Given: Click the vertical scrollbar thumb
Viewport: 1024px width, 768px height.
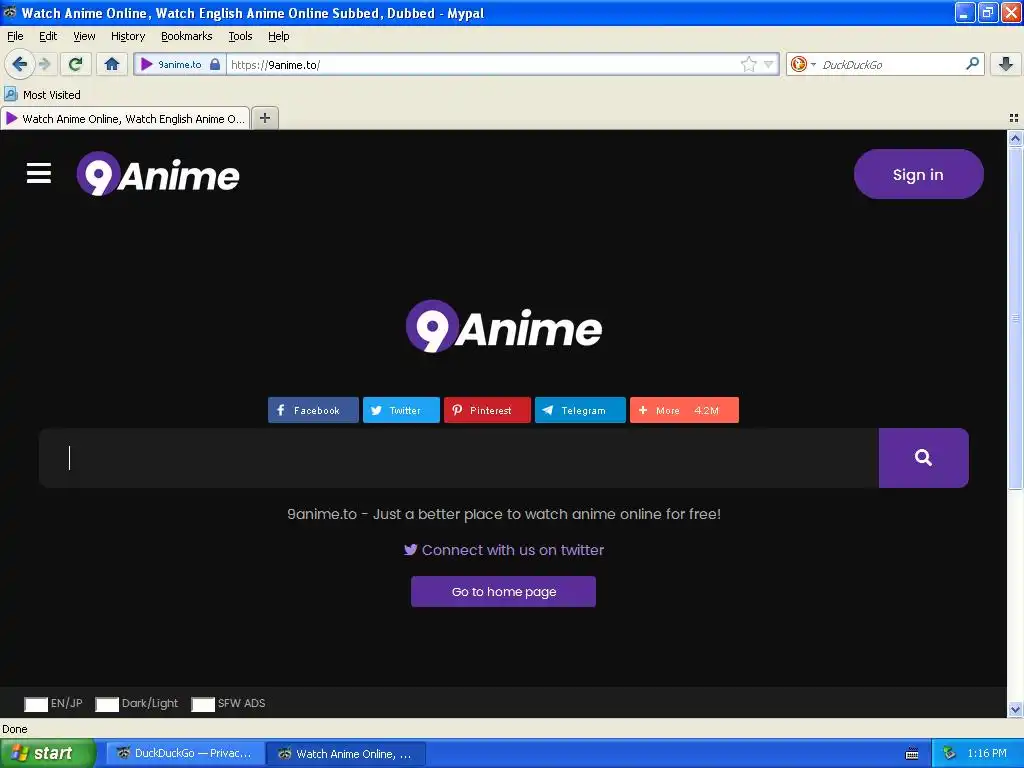Looking at the screenshot, I should 1015,317.
